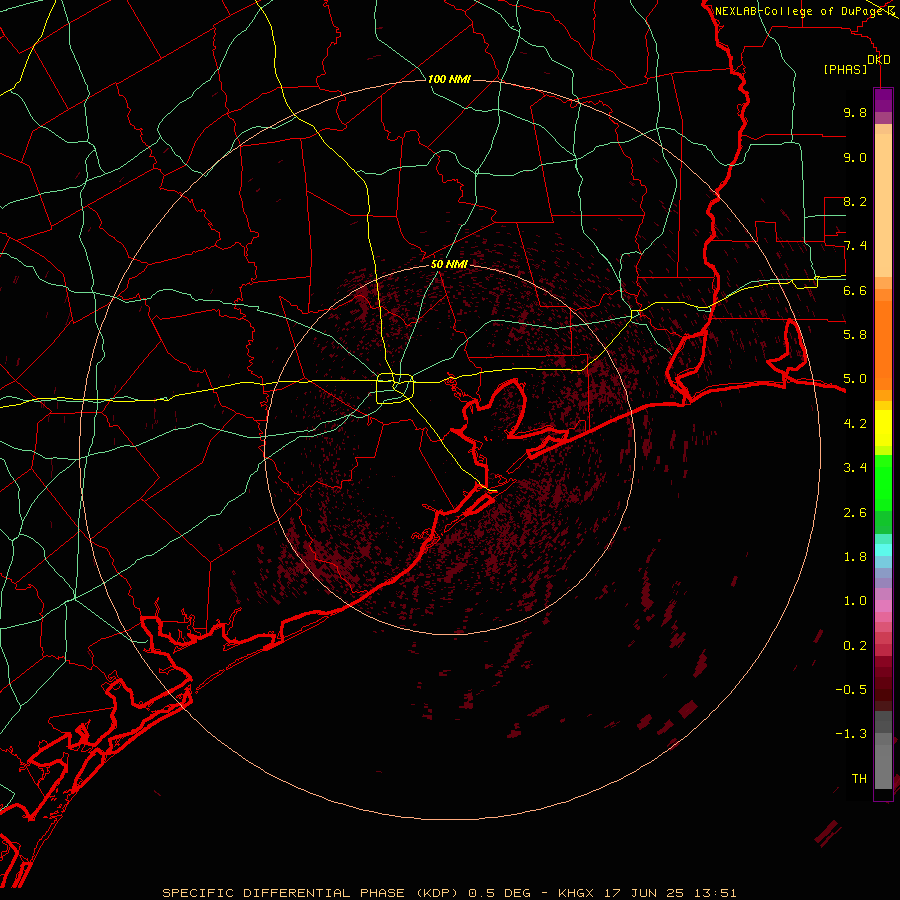The height and width of the screenshot is (900, 900).
Task: Click the 3.4 scale value label
Action: click(x=855, y=468)
